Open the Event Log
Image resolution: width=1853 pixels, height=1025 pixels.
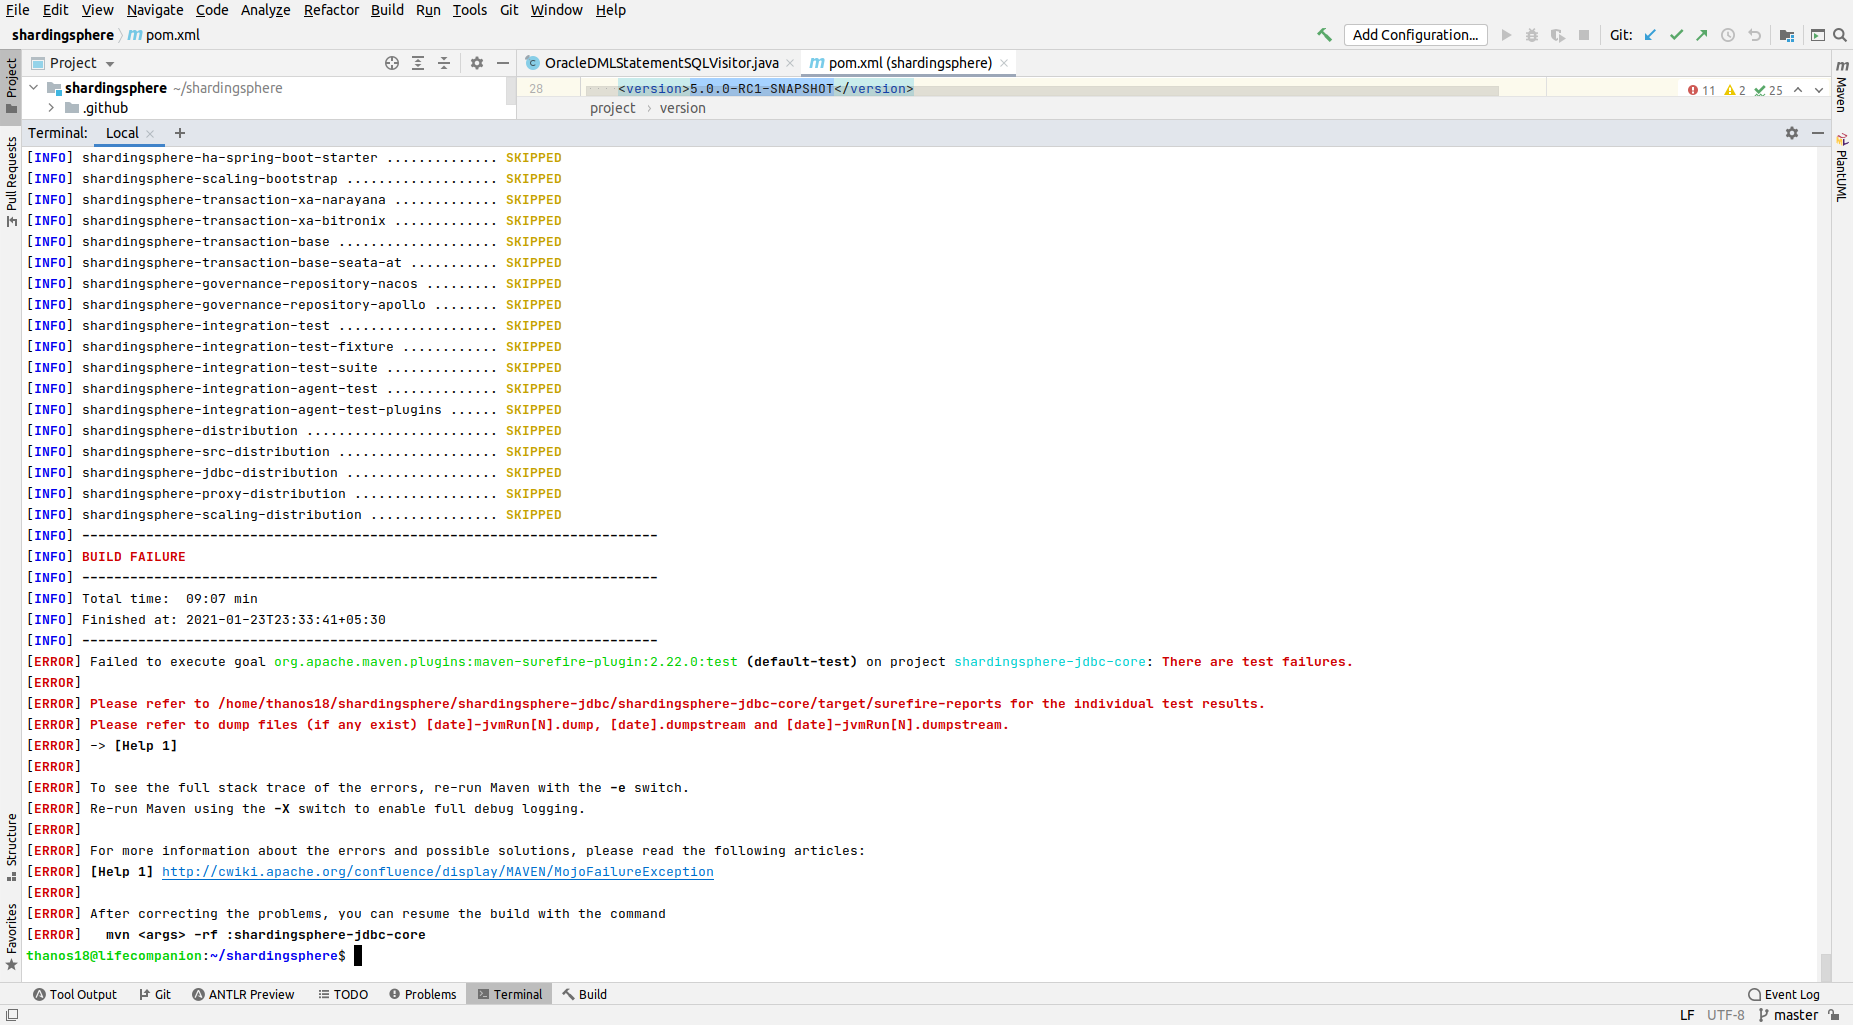pos(1789,994)
